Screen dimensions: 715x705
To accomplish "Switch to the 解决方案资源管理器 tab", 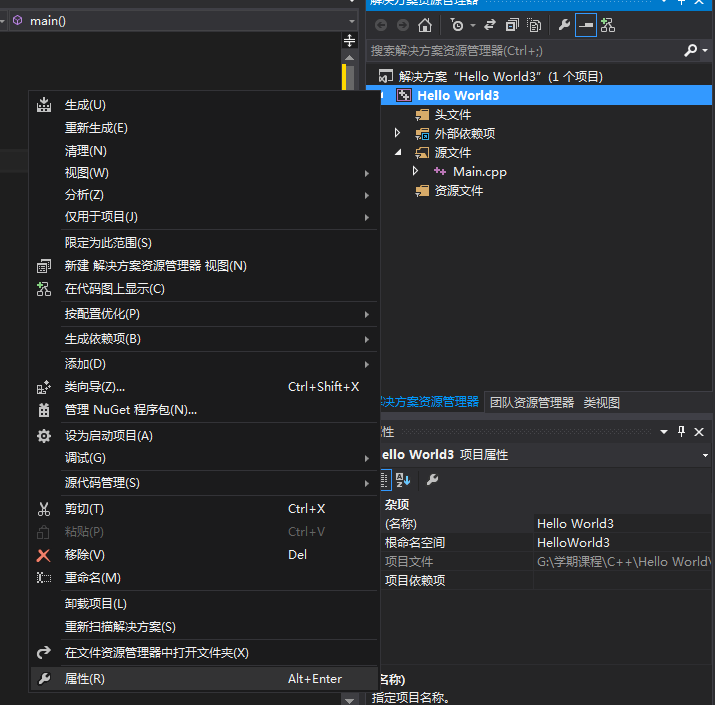I will point(430,402).
